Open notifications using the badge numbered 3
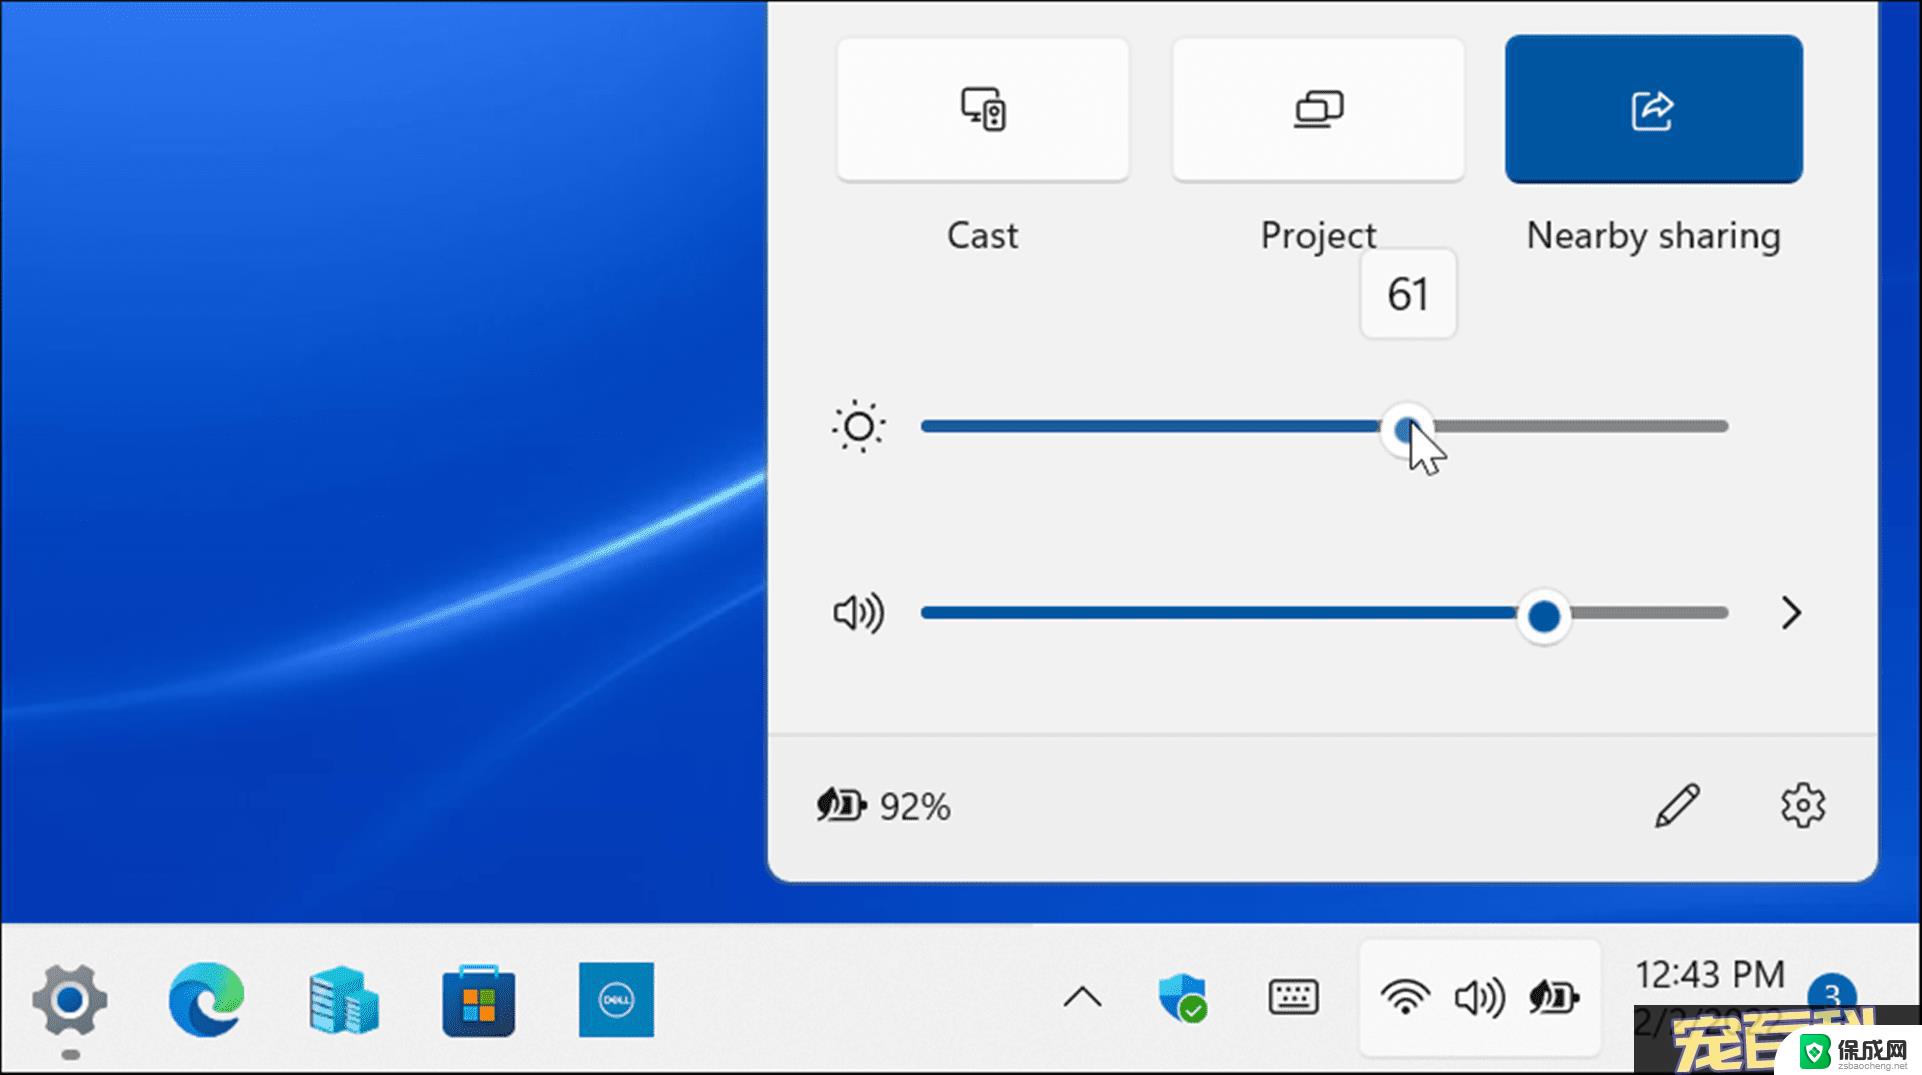 pyautogui.click(x=1832, y=995)
